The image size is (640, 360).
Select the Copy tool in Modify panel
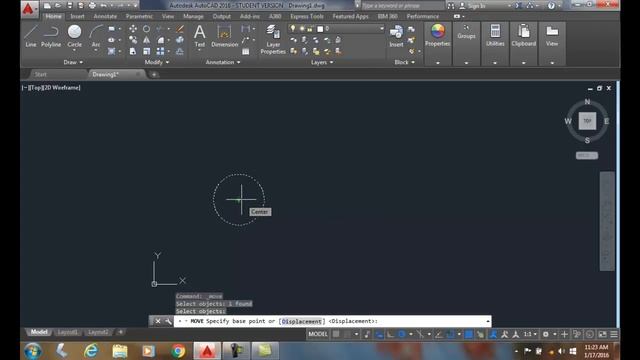click(133, 40)
